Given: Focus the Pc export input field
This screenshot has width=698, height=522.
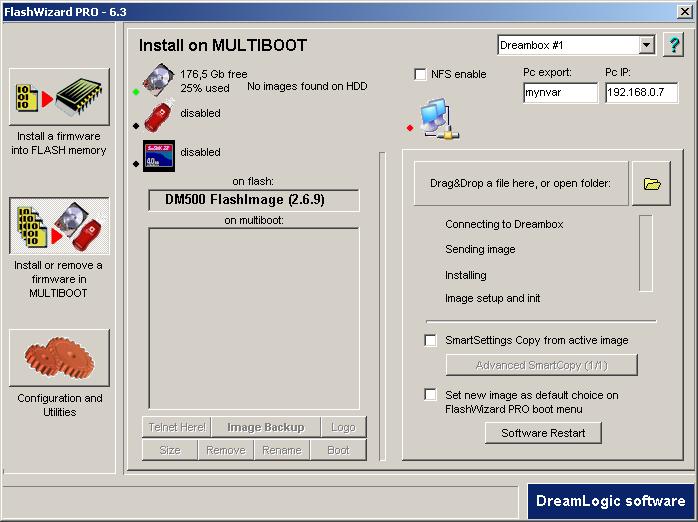Looking at the screenshot, I should [560, 93].
